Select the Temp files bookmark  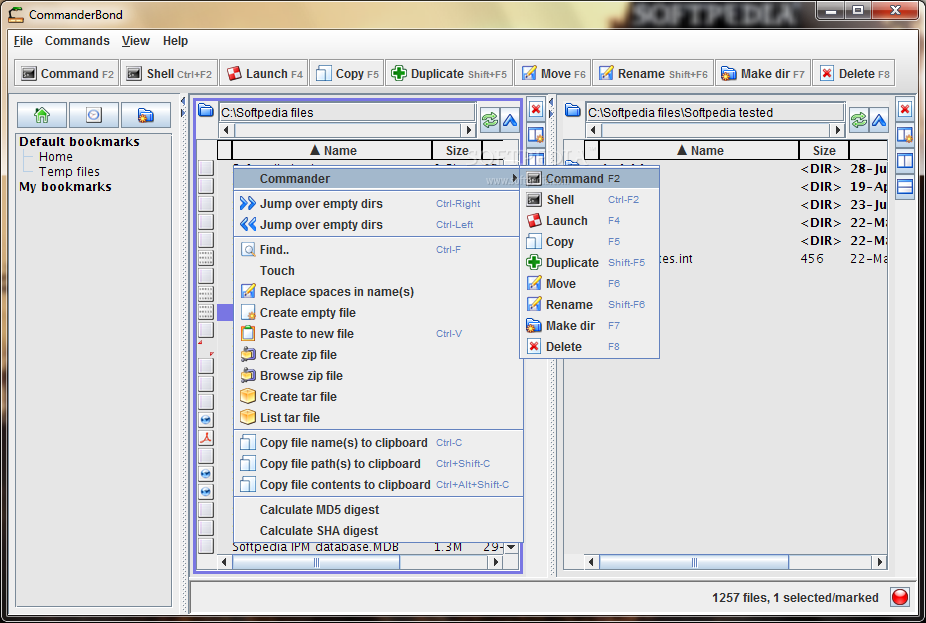point(69,172)
